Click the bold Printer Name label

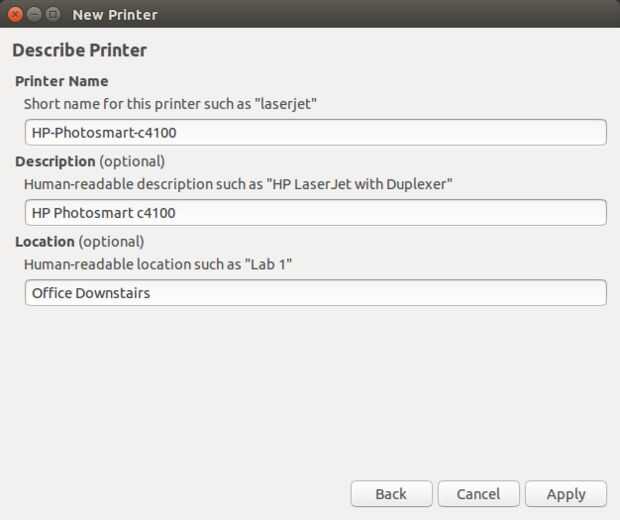click(61, 81)
